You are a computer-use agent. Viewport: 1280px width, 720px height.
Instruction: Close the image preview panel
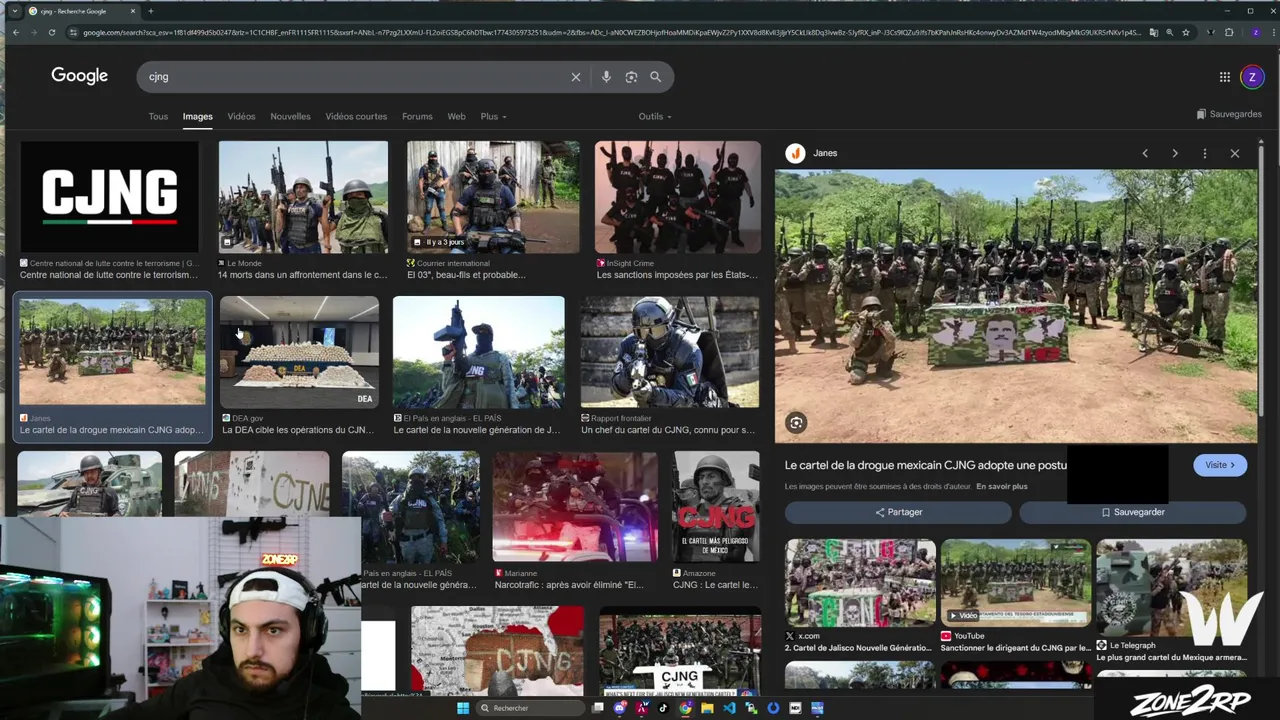[x=1235, y=153]
